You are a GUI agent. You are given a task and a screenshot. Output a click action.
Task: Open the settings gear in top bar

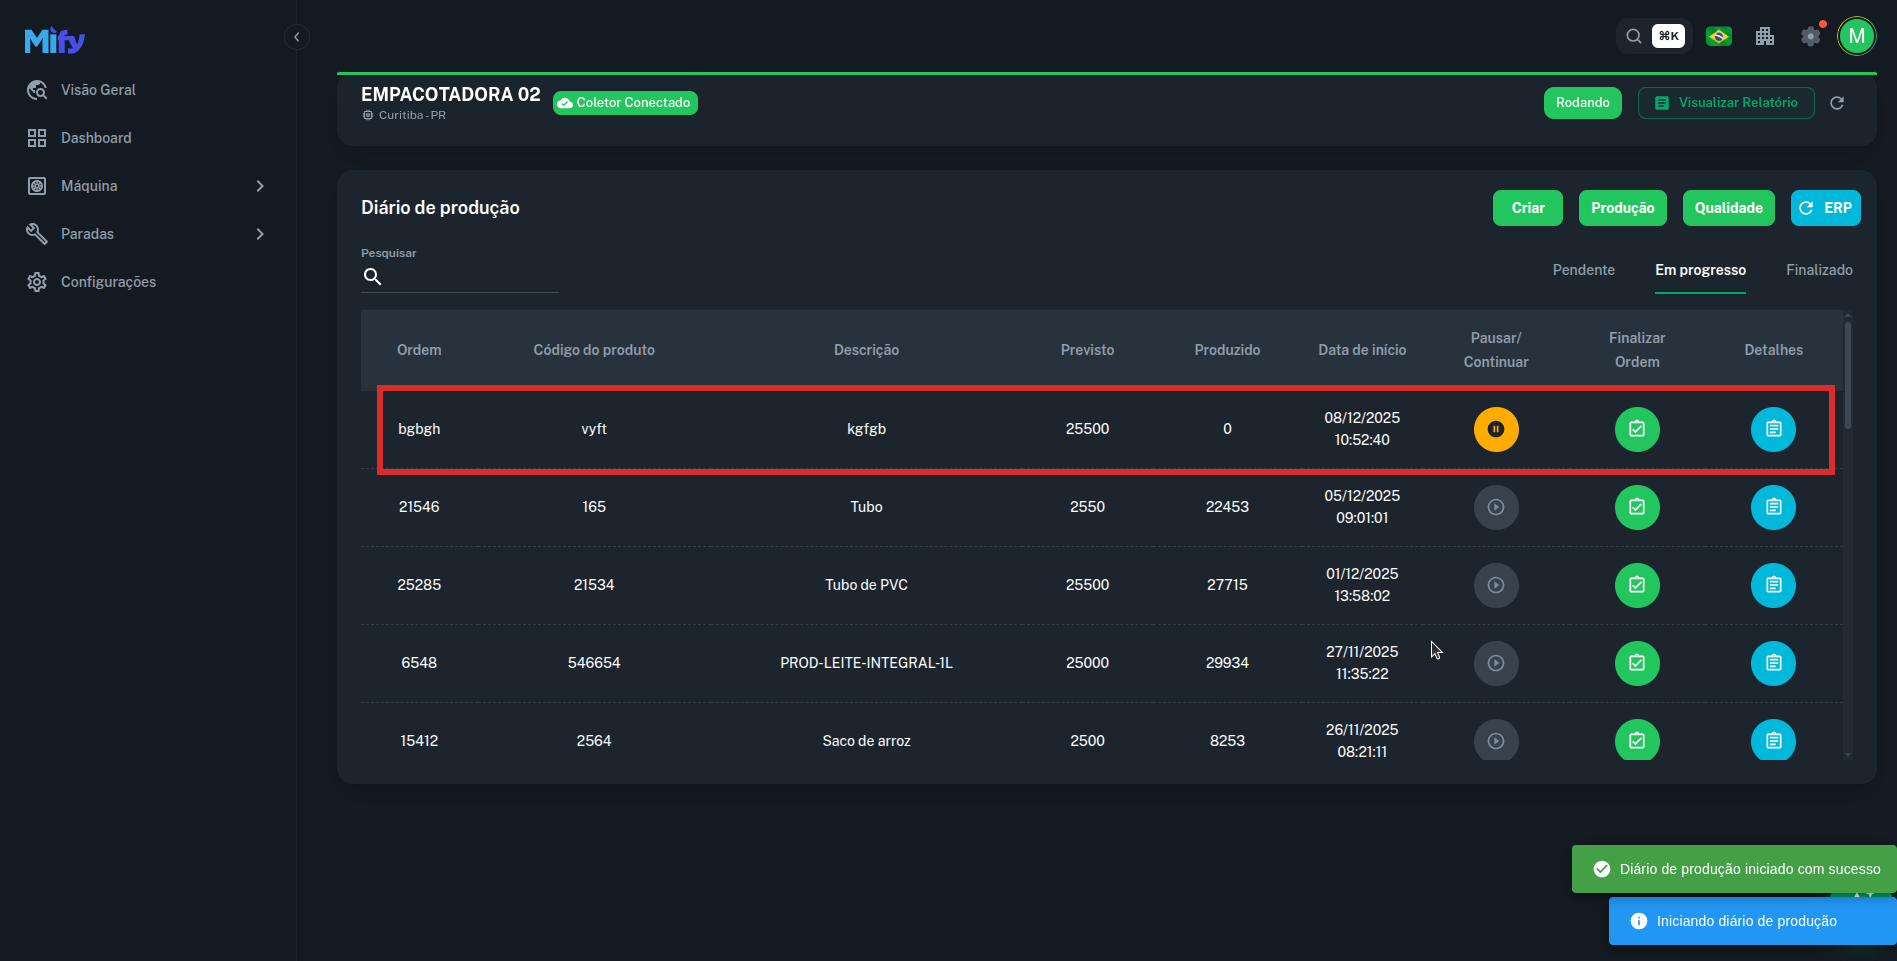click(1810, 37)
